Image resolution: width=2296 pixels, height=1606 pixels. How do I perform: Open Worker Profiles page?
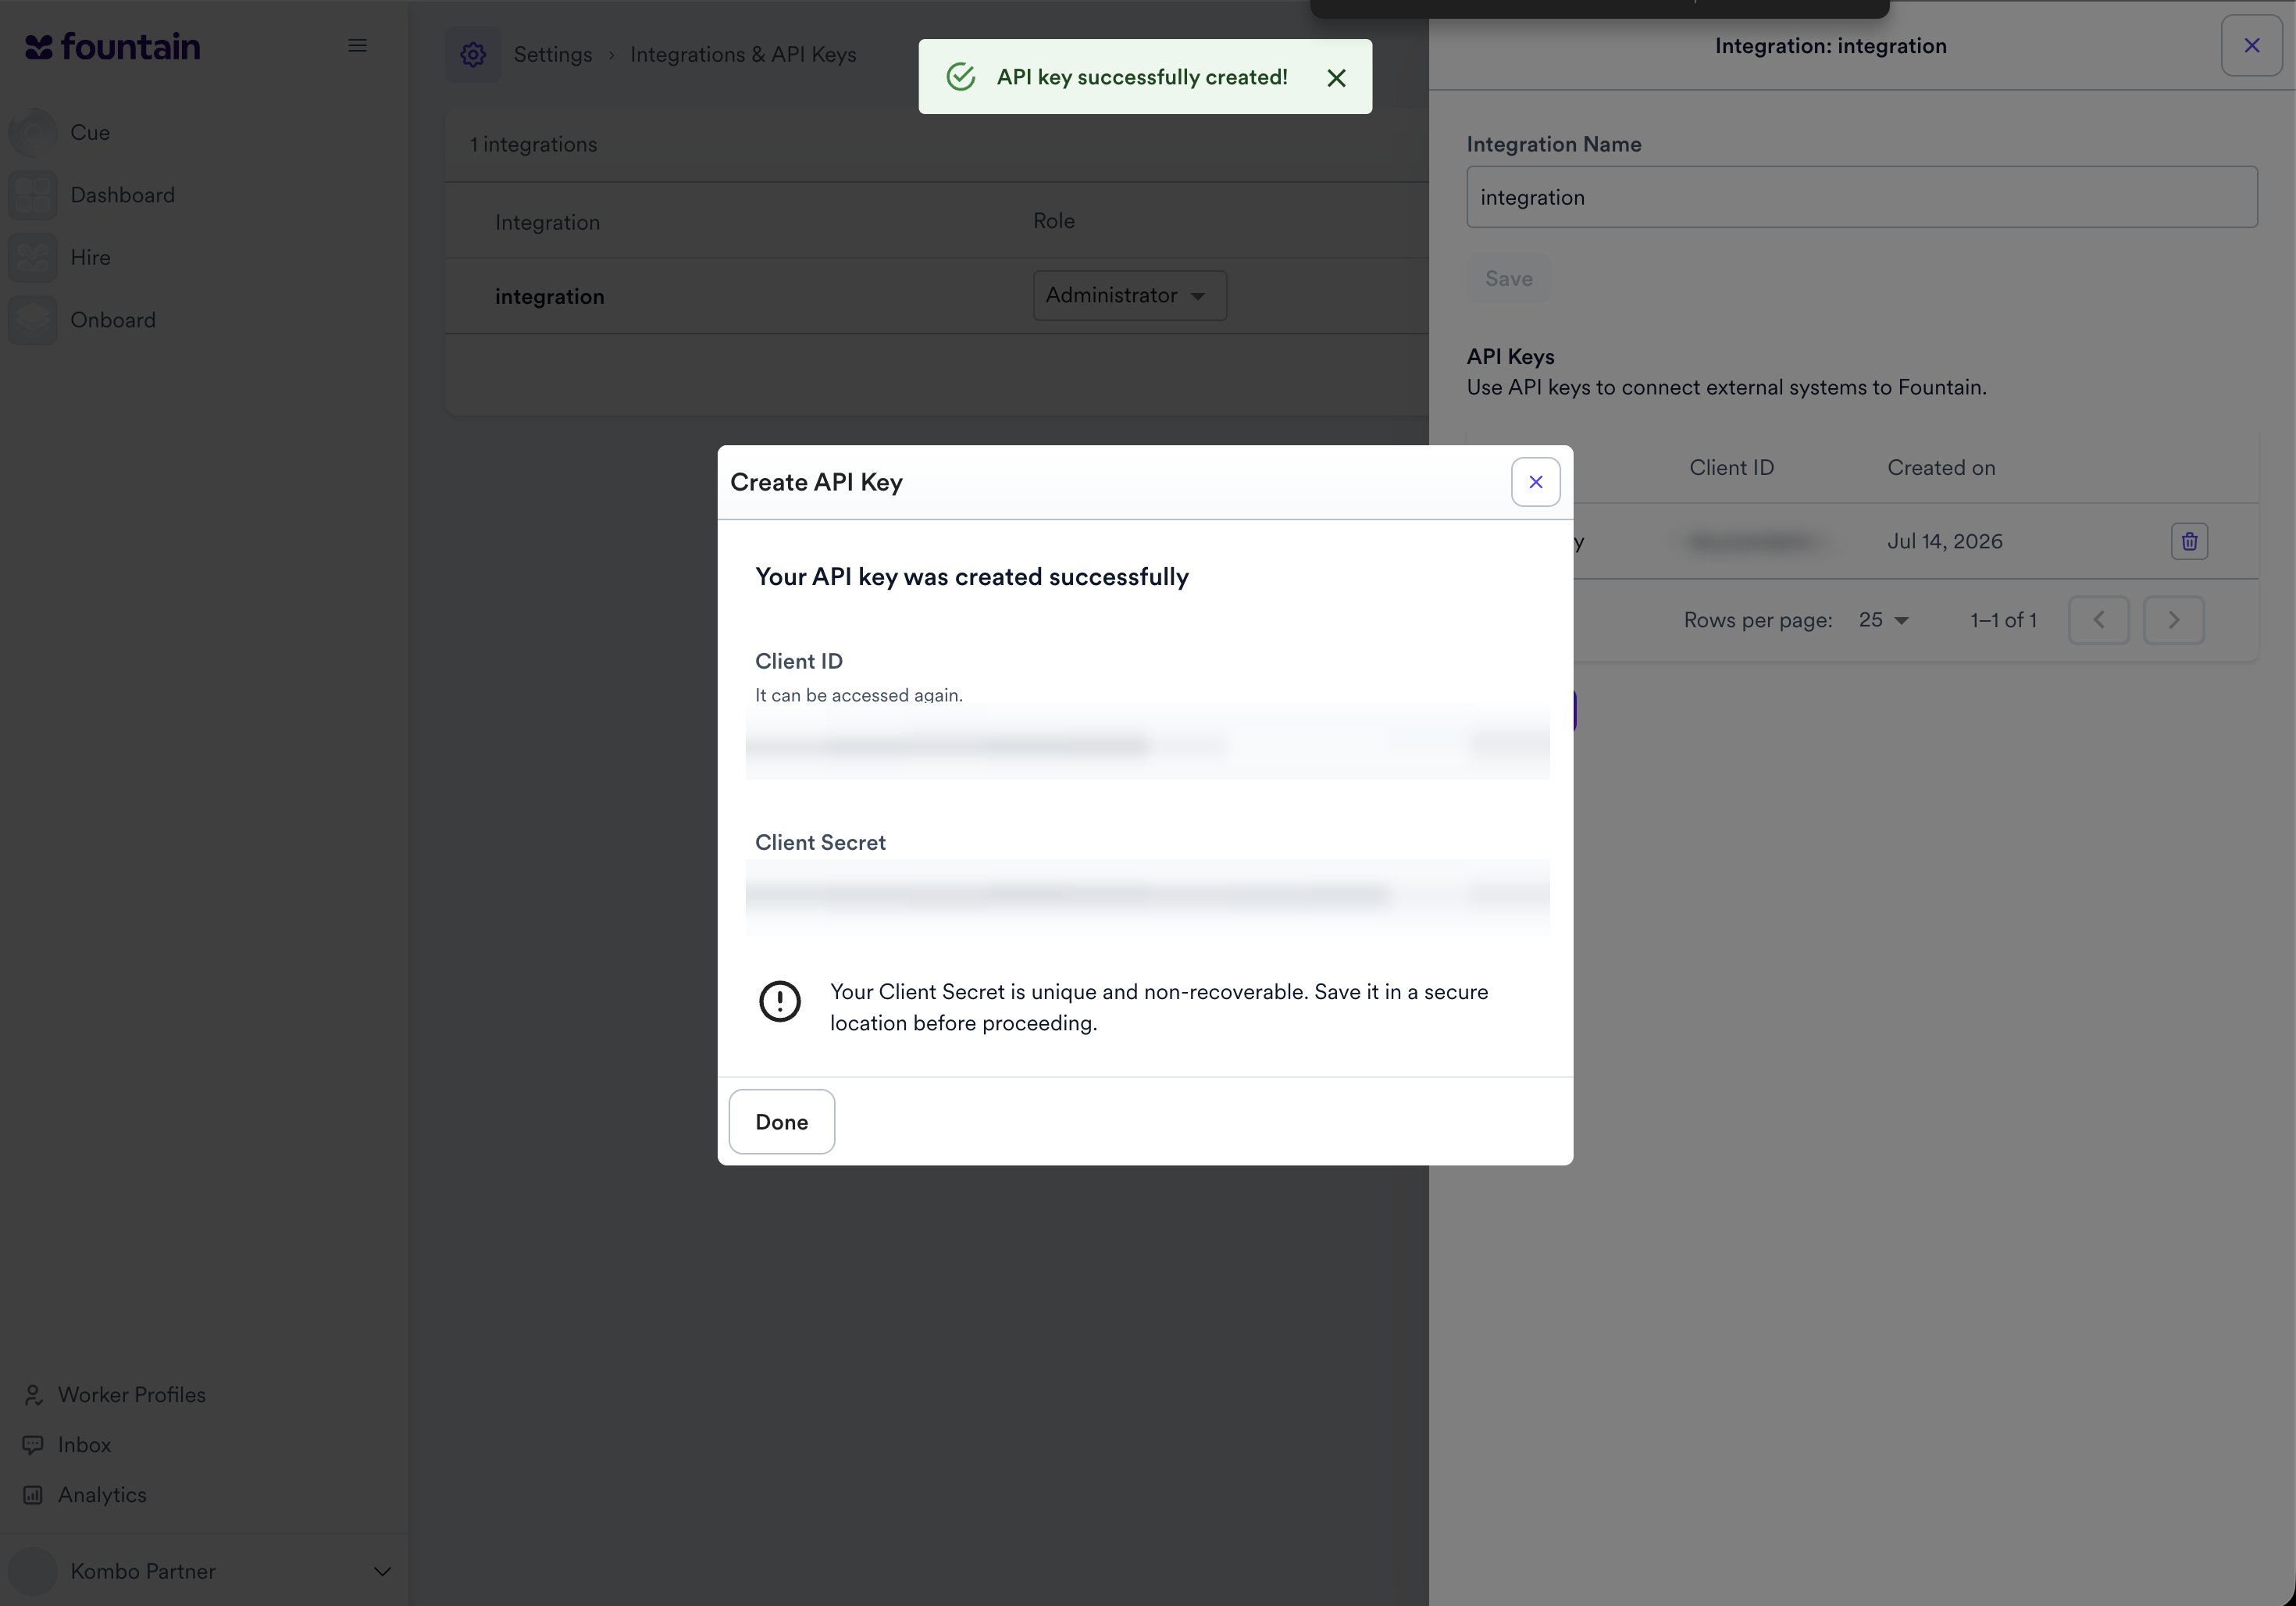click(132, 1394)
